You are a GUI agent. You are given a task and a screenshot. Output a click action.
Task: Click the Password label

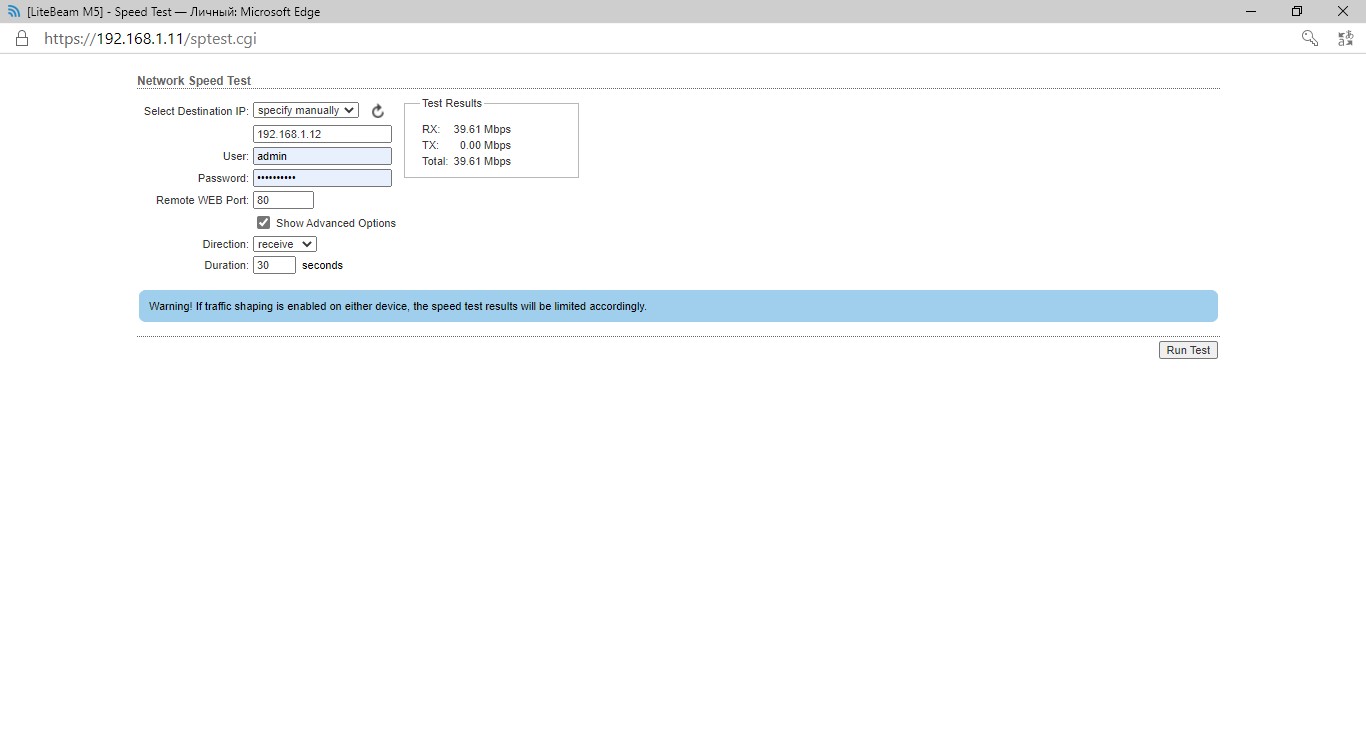[x=223, y=178]
